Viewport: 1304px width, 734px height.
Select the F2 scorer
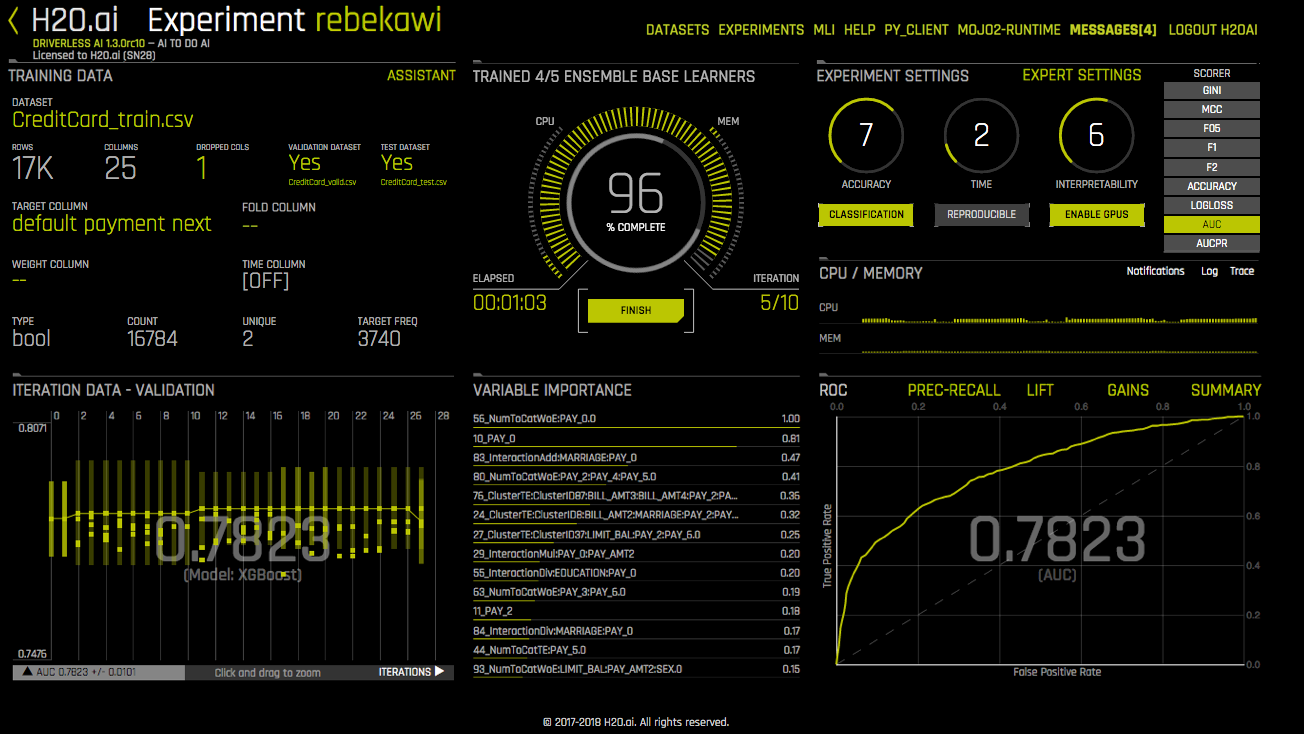(x=1211, y=167)
